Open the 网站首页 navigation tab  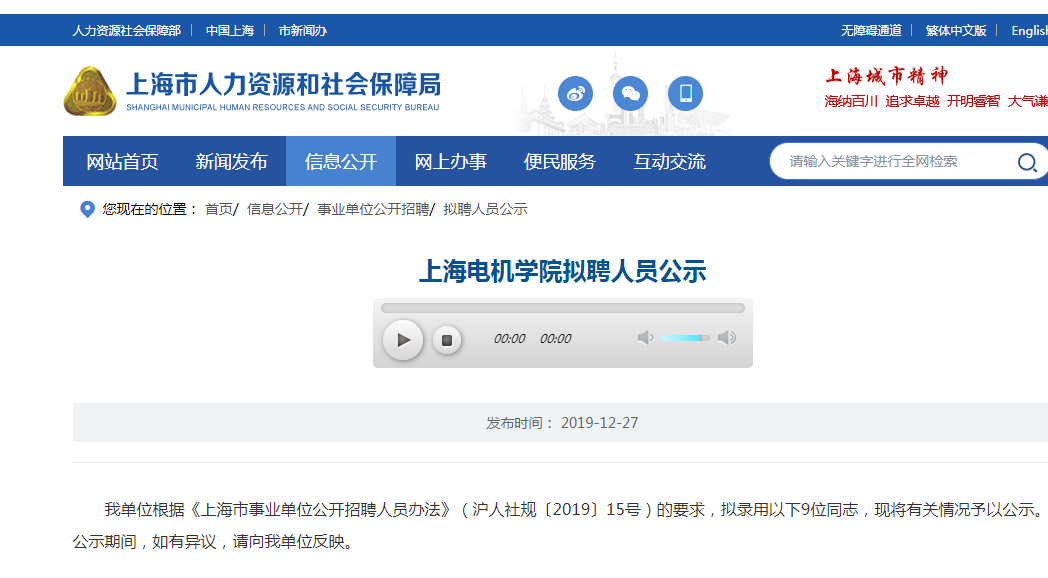pos(122,162)
